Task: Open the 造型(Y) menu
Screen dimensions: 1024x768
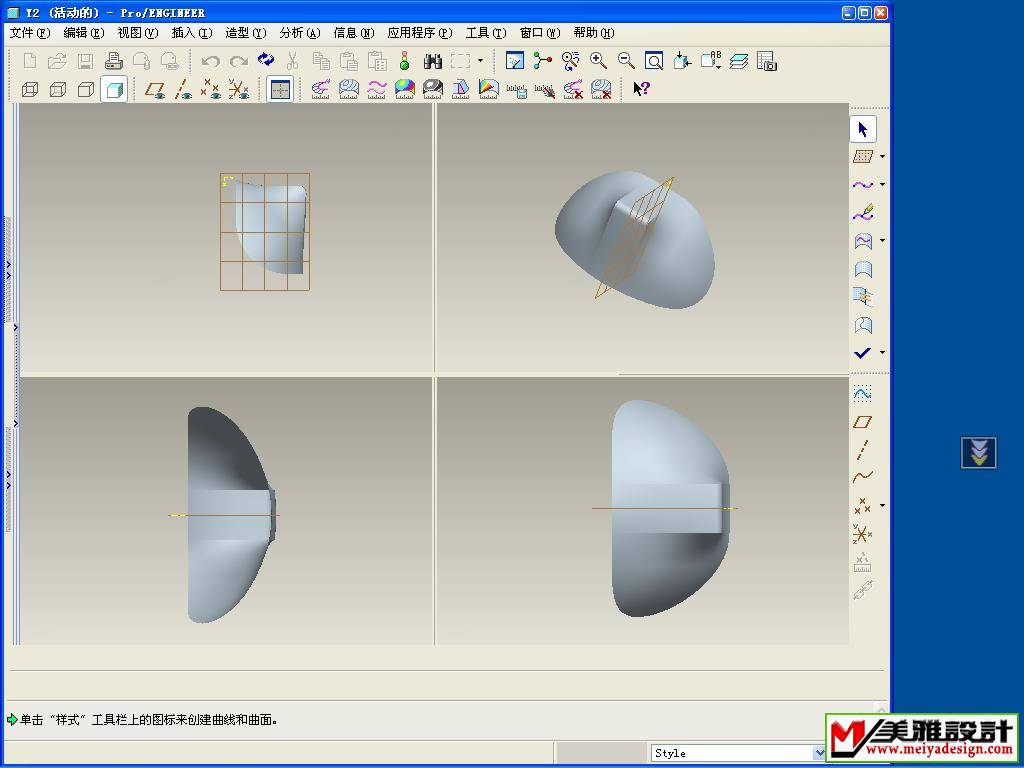Action: (x=245, y=33)
